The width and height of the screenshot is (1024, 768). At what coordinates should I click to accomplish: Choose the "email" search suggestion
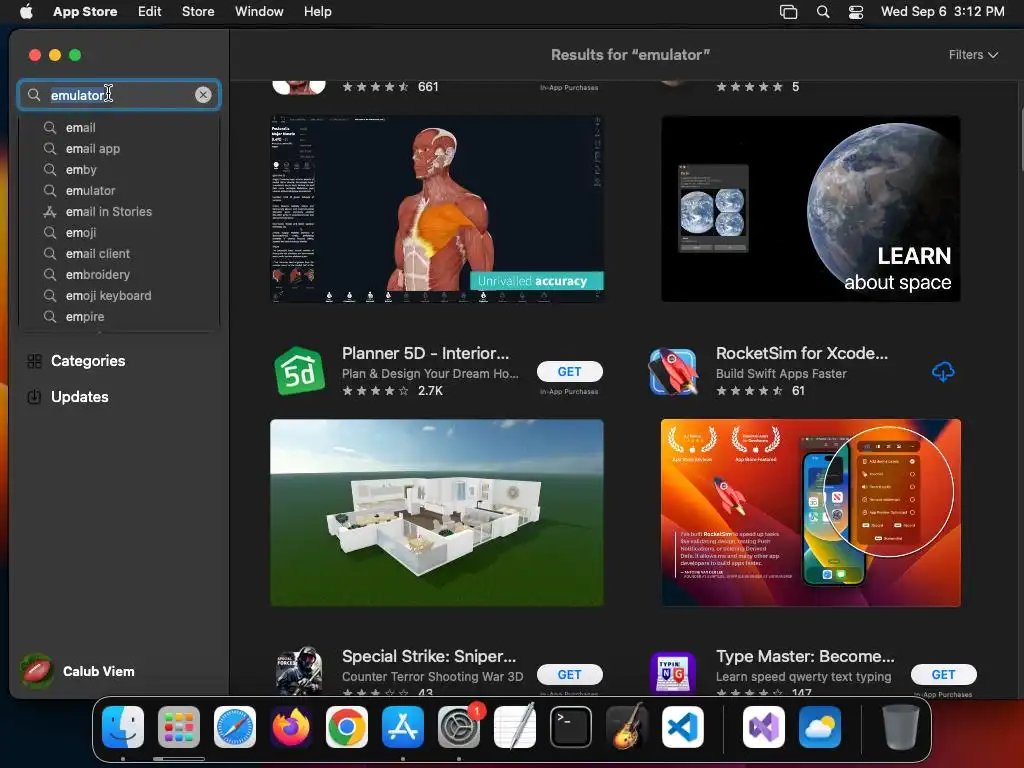(x=119, y=127)
